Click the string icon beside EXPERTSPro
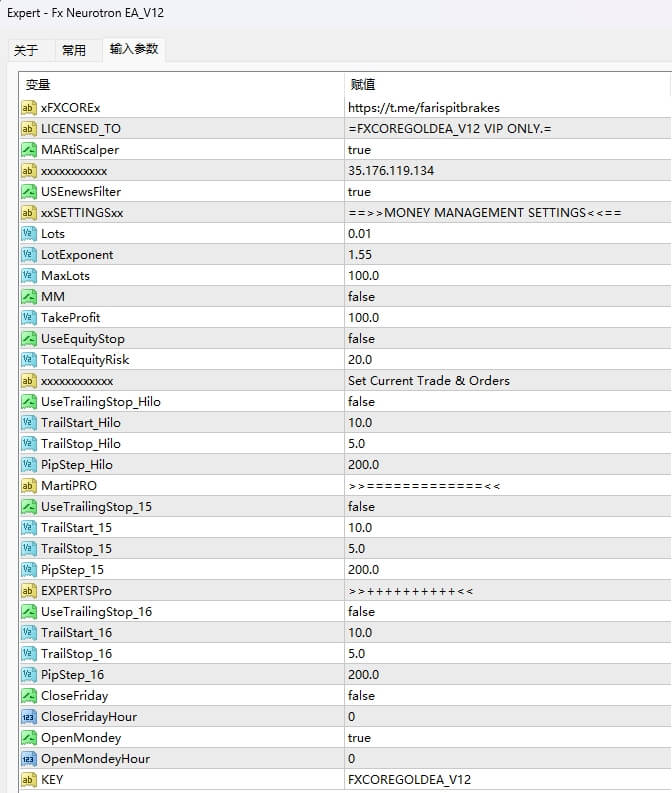Viewport: 672px width, 793px height. click(x=29, y=591)
